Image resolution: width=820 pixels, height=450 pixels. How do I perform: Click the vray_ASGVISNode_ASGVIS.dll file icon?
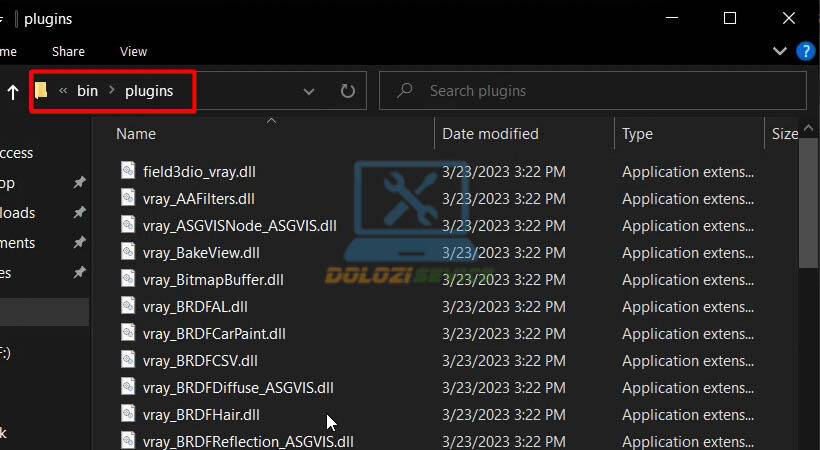[128, 224]
